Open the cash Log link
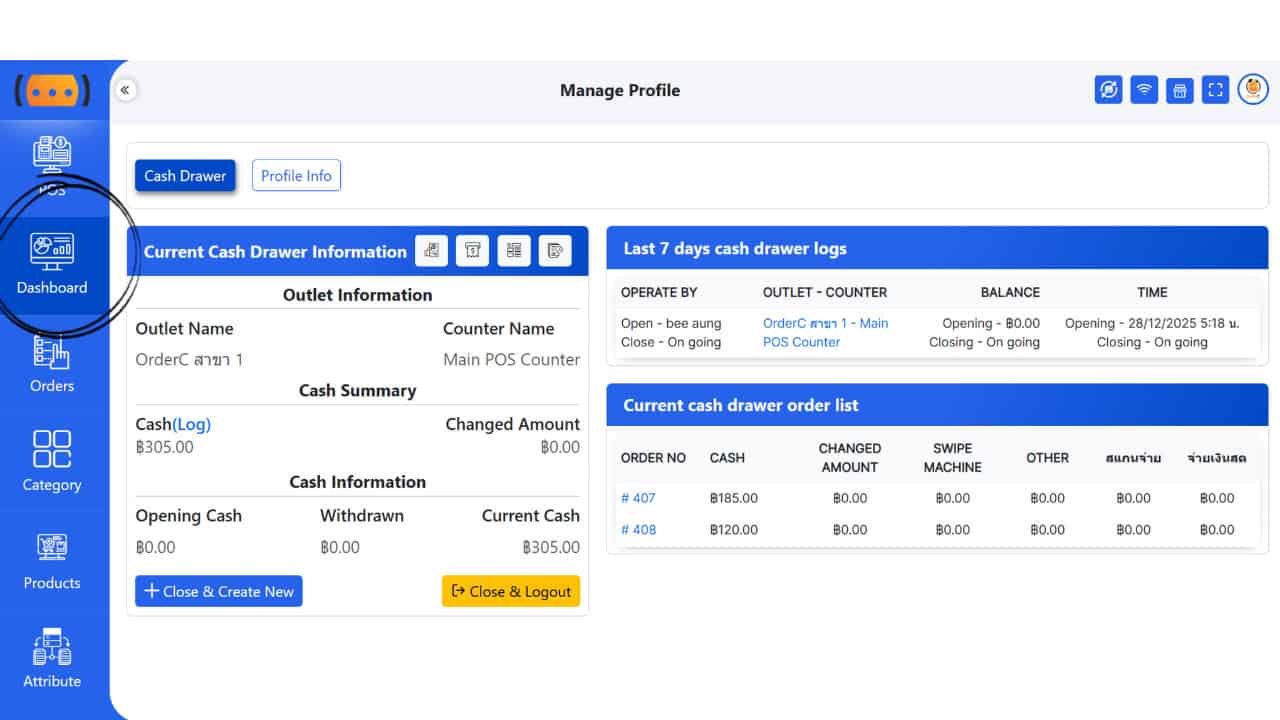Viewport: 1280px width, 720px height. (x=192, y=424)
